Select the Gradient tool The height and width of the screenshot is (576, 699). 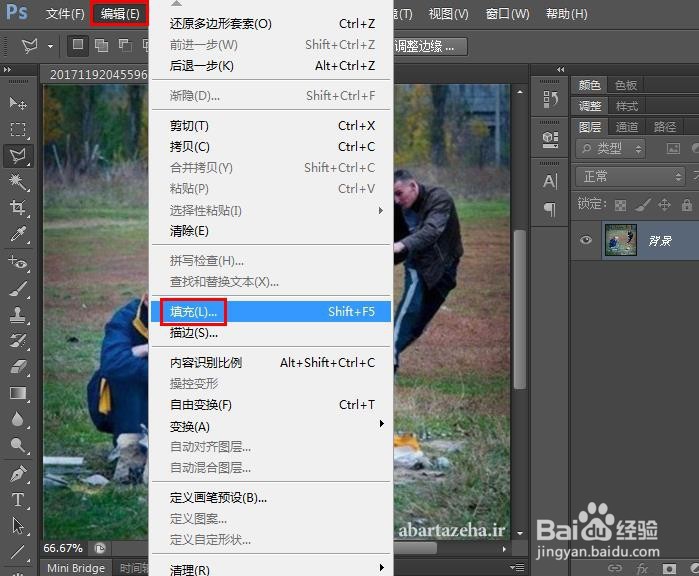click(18, 393)
